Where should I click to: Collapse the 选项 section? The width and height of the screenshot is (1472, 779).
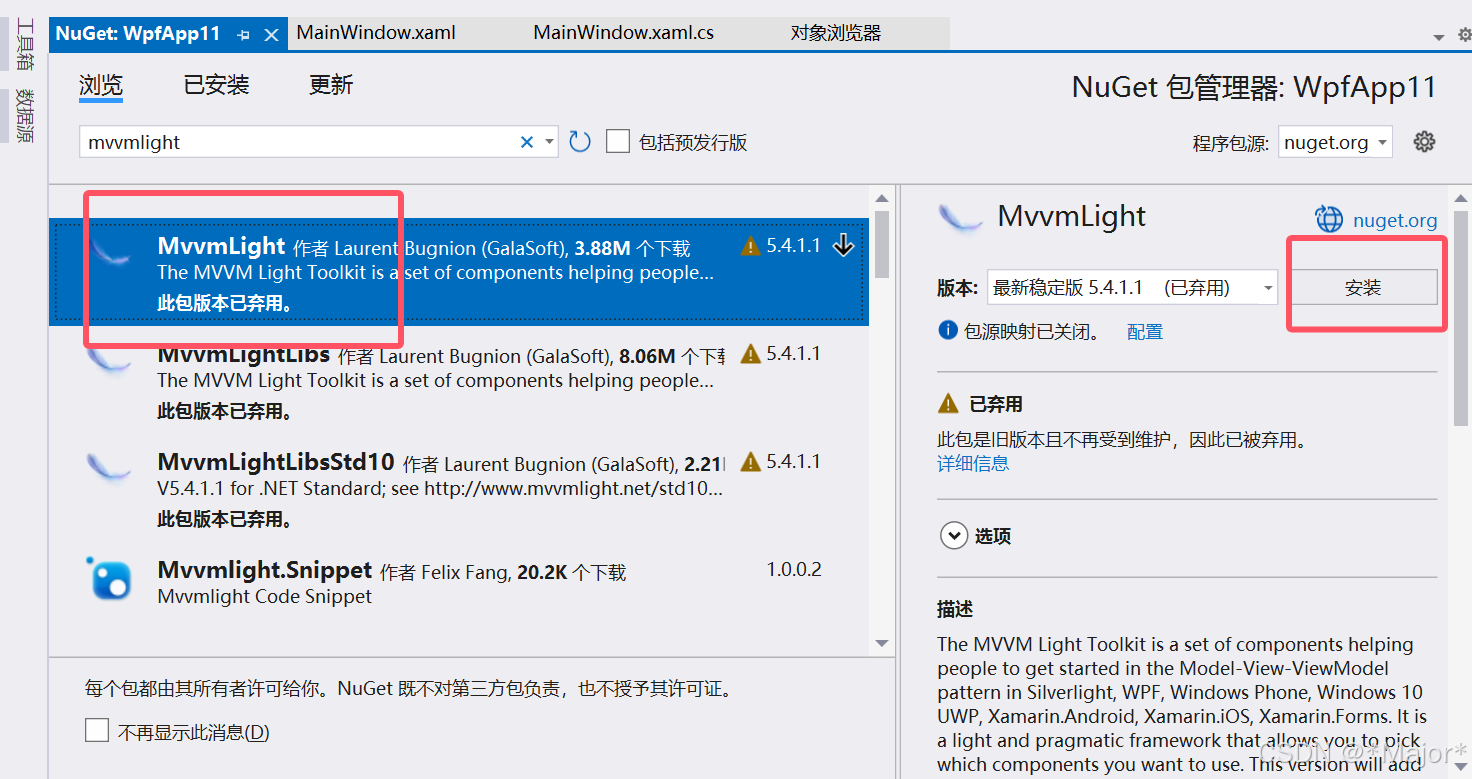tap(953, 536)
